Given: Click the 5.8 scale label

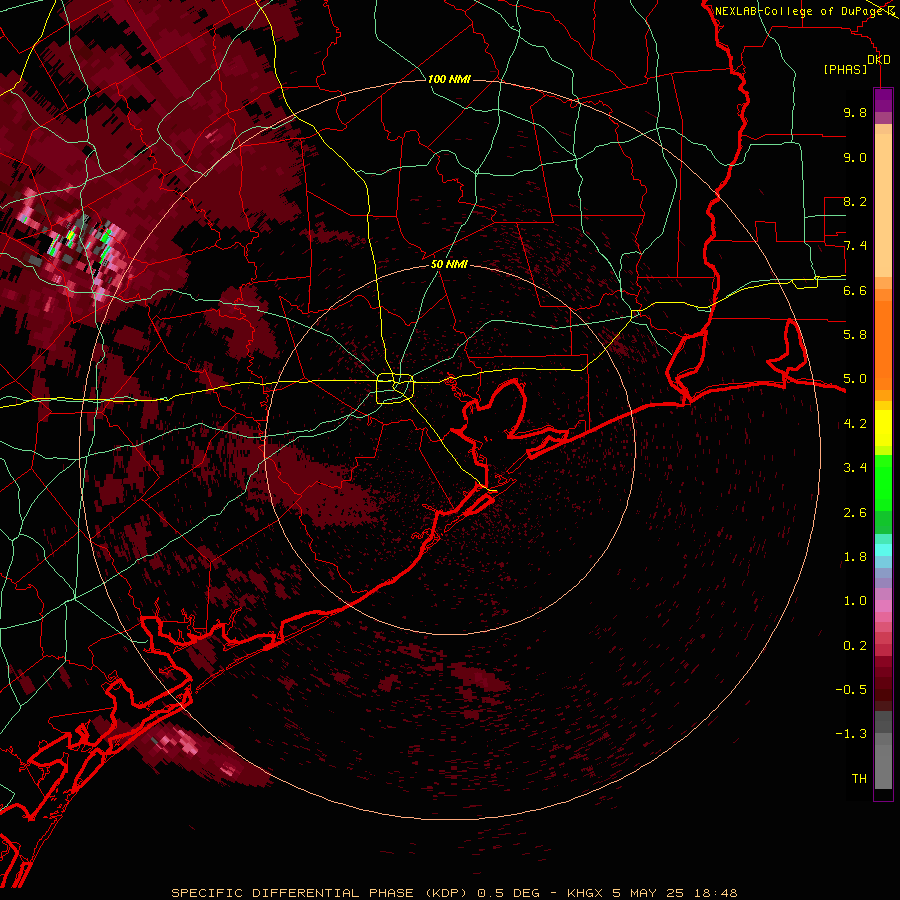Looking at the screenshot, I should [855, 335].
